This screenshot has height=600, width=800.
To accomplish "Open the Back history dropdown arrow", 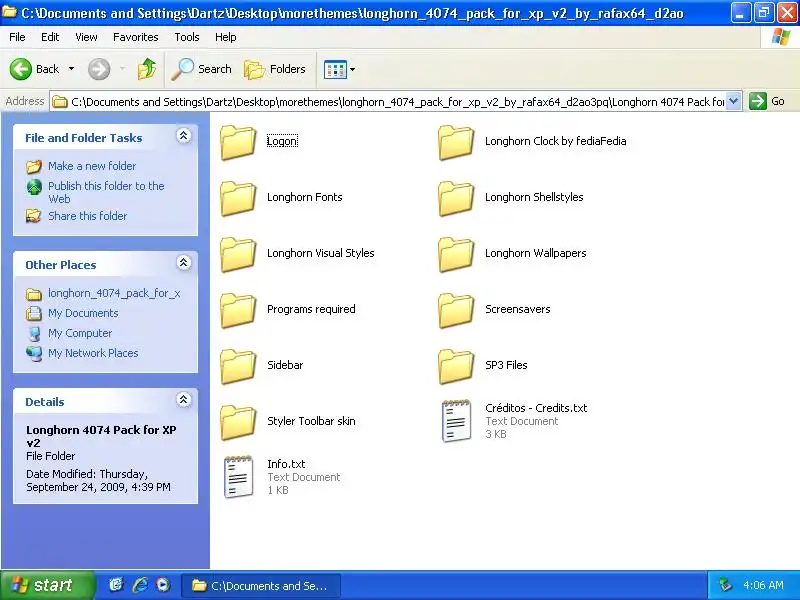I will point(71,69).
